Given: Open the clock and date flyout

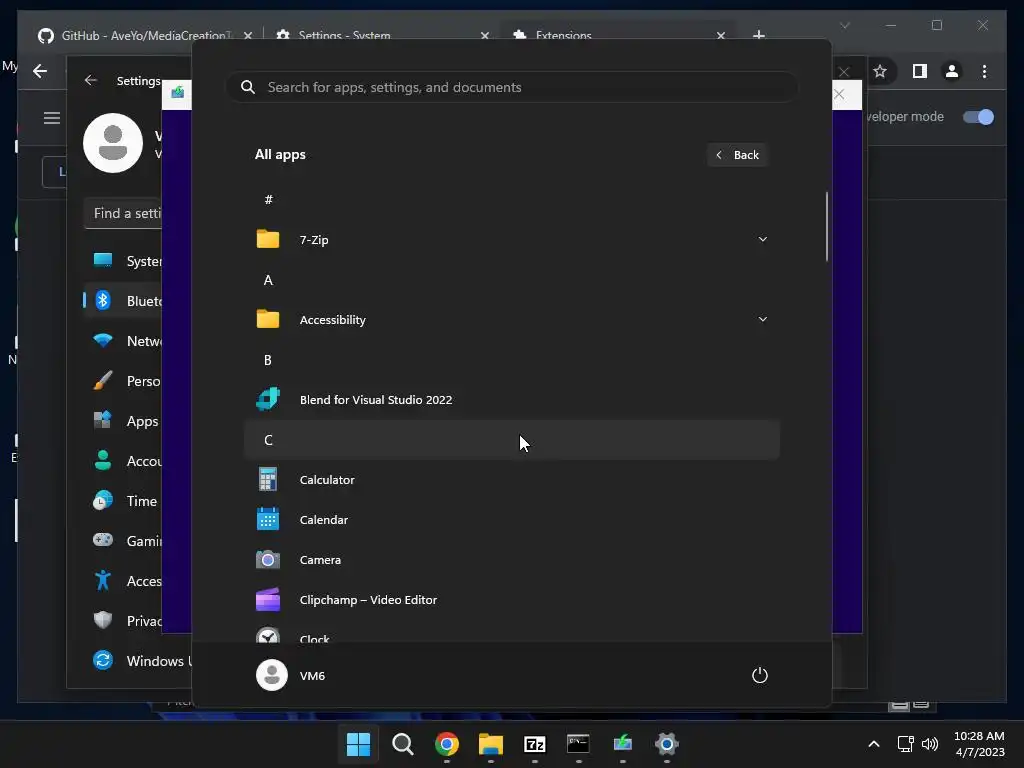Looking at the screenshot, I should click(979, 744).
